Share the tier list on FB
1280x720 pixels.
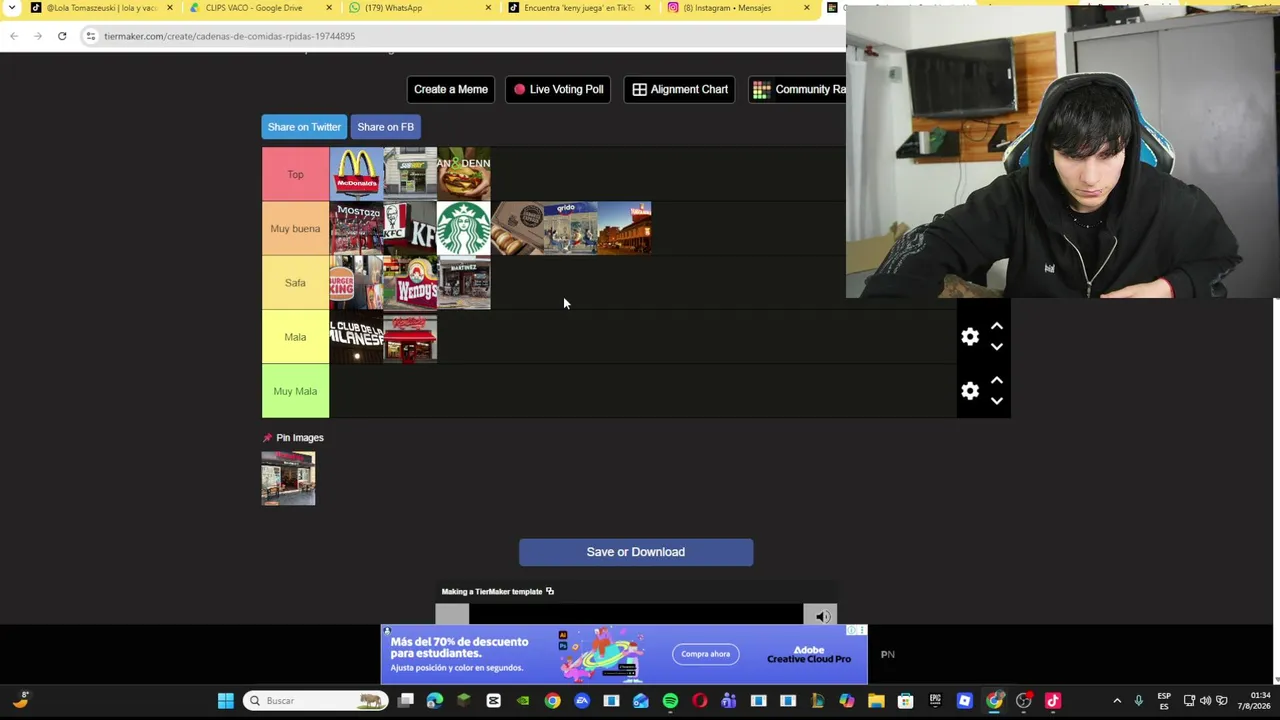(x=385, y=127)
